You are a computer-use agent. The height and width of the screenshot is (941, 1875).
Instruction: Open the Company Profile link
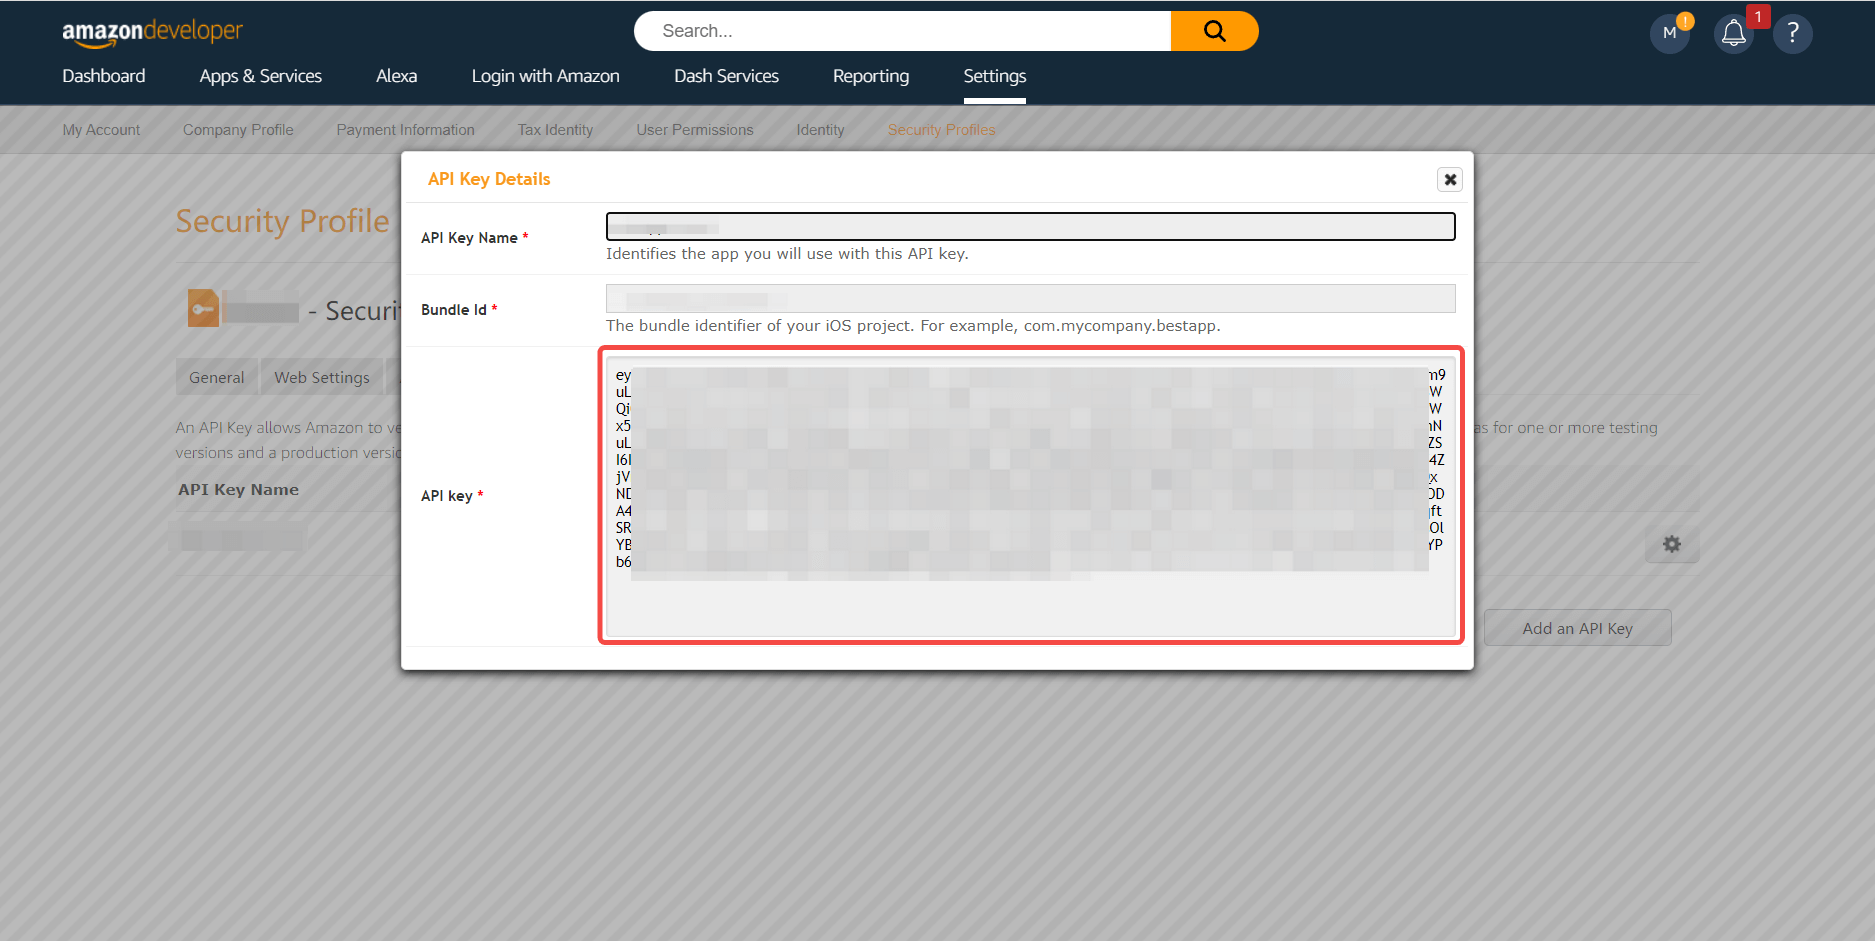238,130
